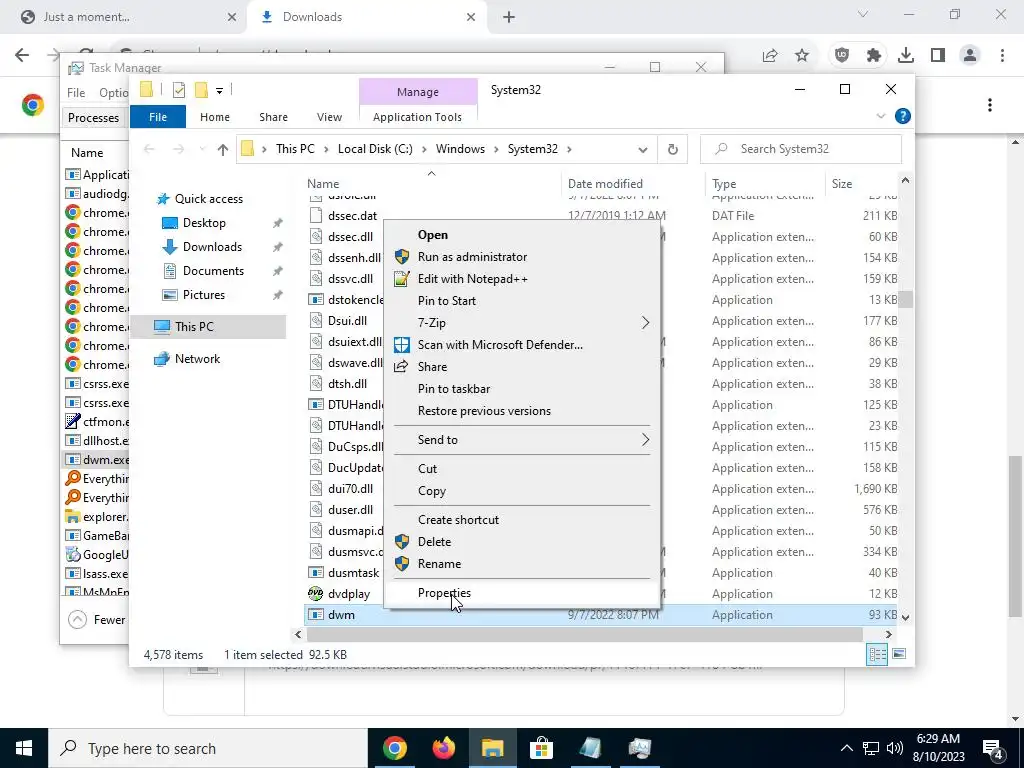This screenshot has height=768, width=1024.
Task: Click Chrome profile avatar icon
Action: (x=970, y=56)
